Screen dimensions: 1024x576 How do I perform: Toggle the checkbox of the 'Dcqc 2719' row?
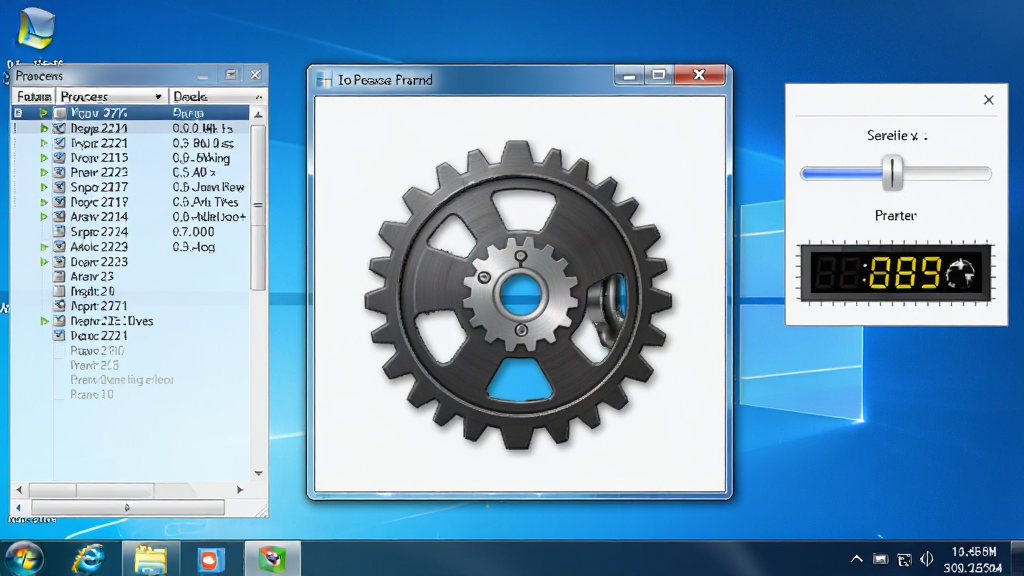tap(59, 202)
